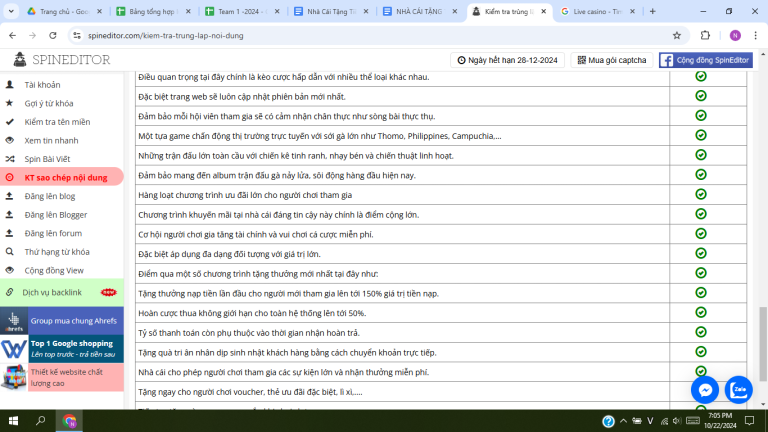Open 'Dịch vụ backlink' sidebar item
Image resolution: width=768 pixels, height=432 pixels.
point(54,292)
